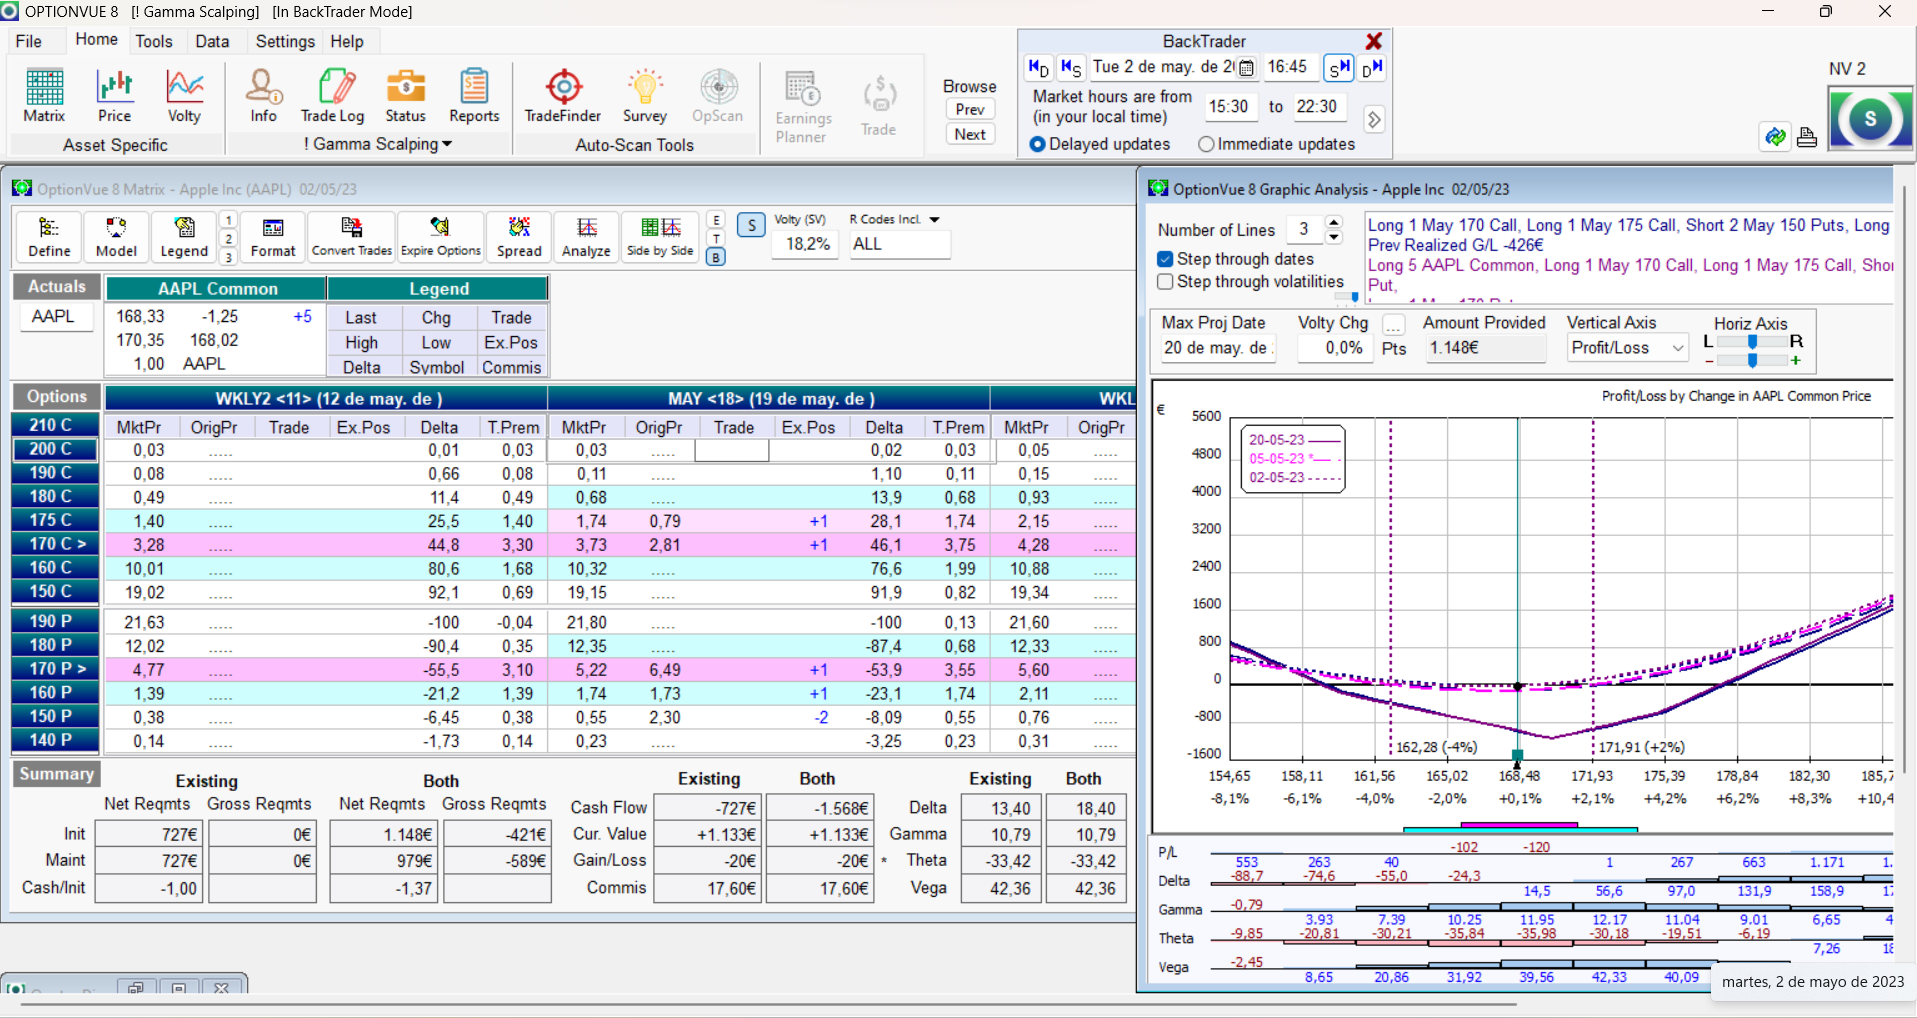This screenshot has width=1917, height=1018.
Task: Open the Price chart tool
Action: coord(114,96)
